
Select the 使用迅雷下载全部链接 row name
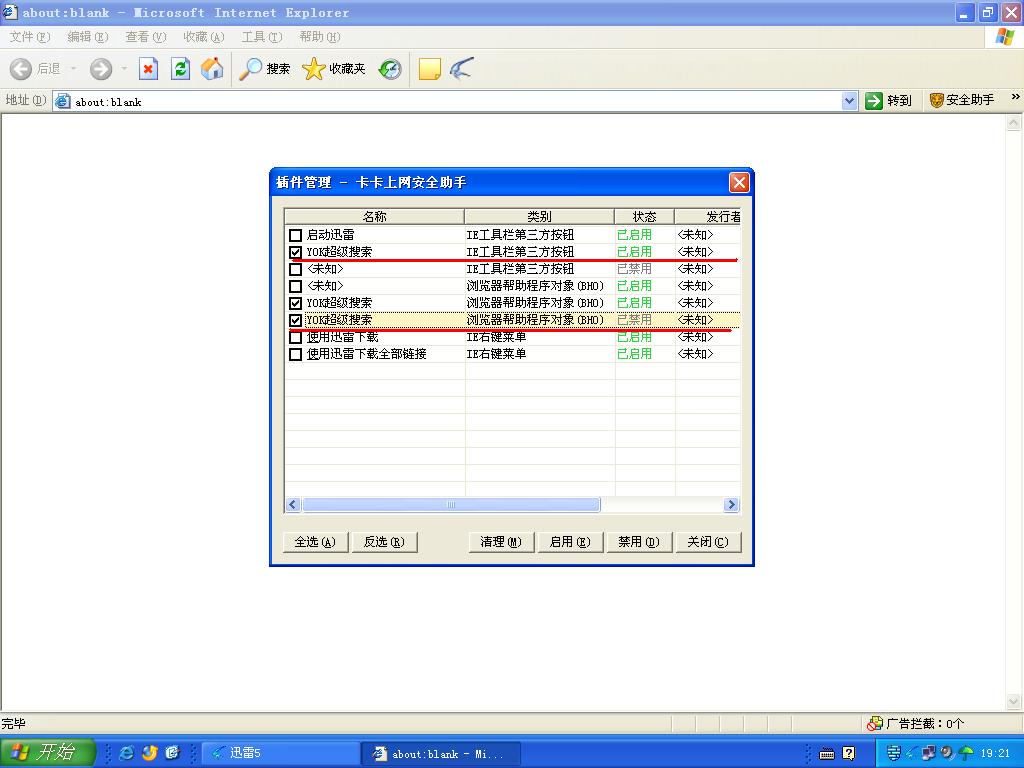366,354
